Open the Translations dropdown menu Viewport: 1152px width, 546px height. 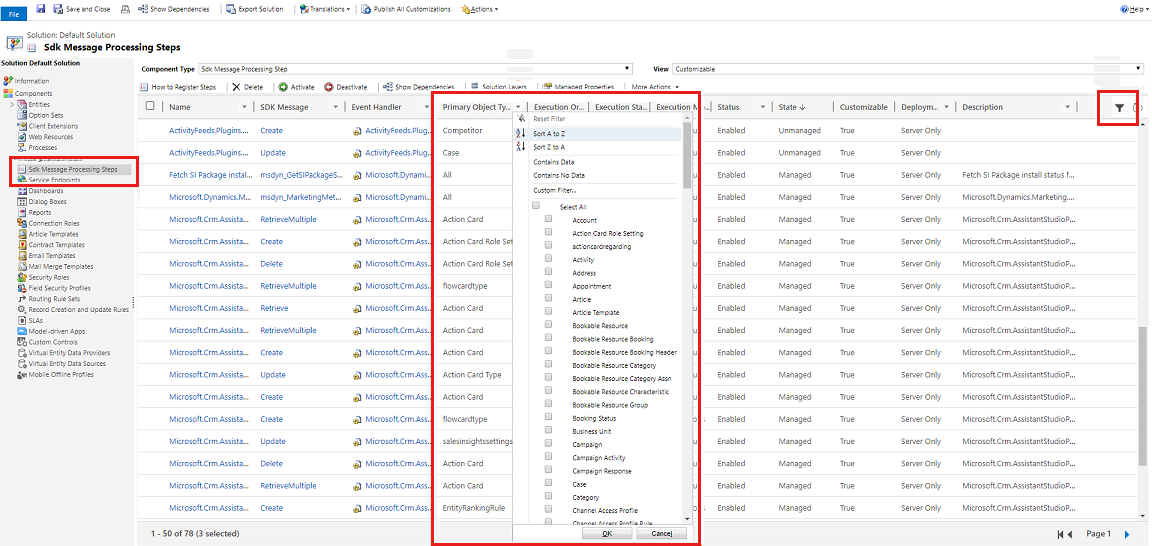(x=326, y=9)
